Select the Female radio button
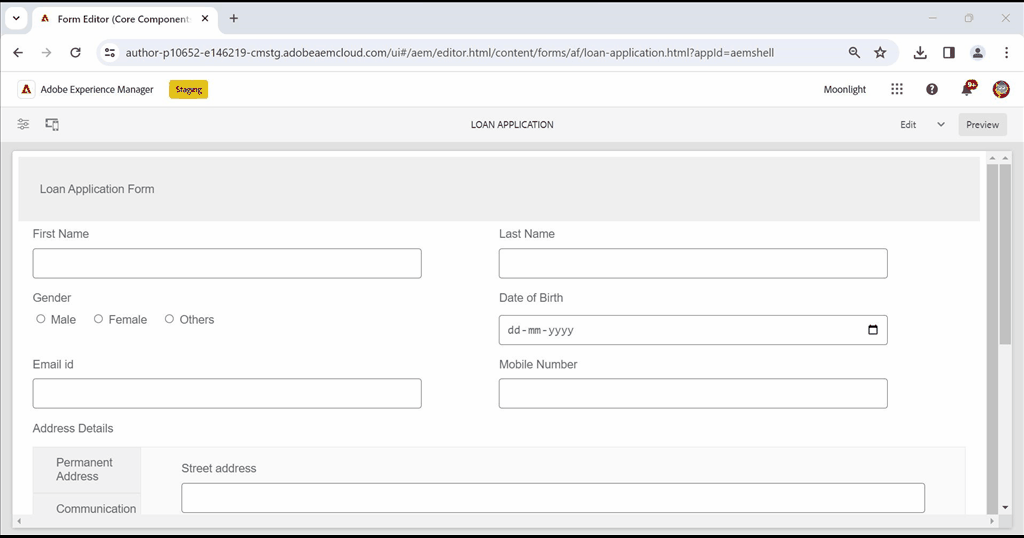 click(99, 319)
